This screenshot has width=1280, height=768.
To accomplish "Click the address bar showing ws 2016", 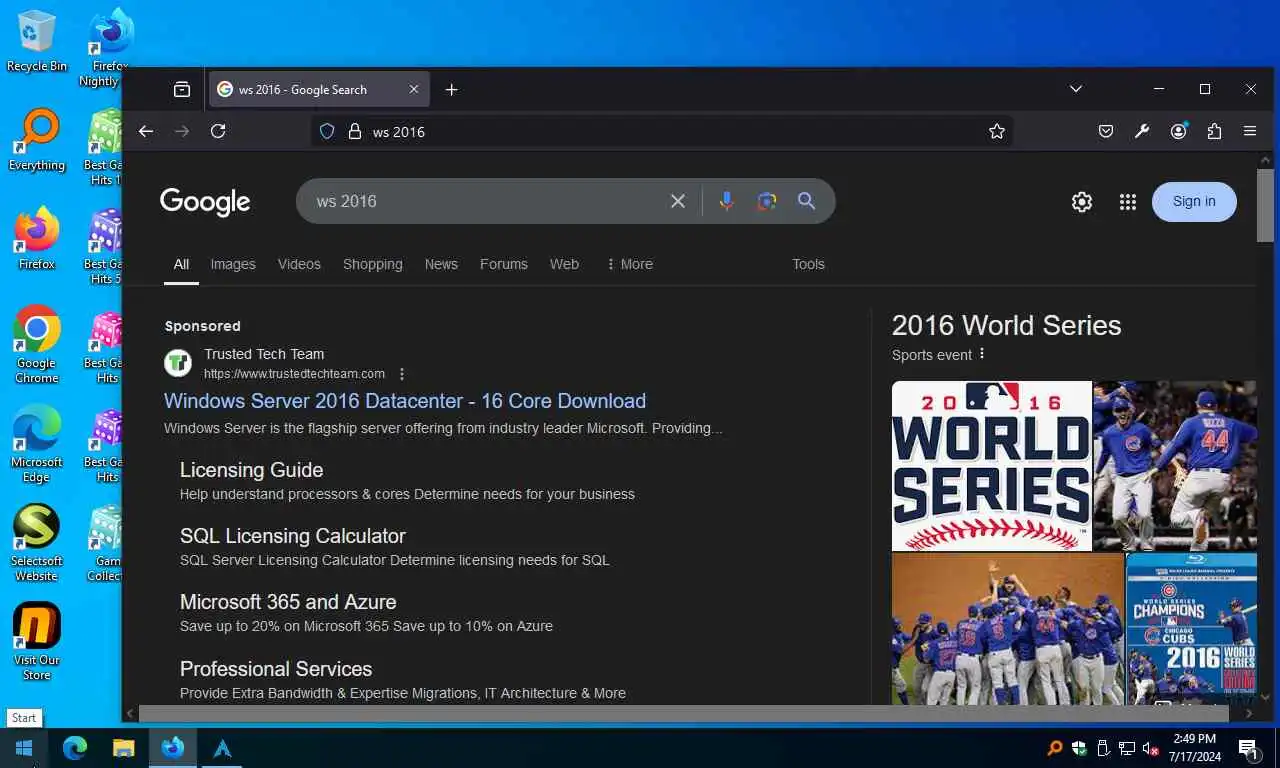I will click(662, 131).
